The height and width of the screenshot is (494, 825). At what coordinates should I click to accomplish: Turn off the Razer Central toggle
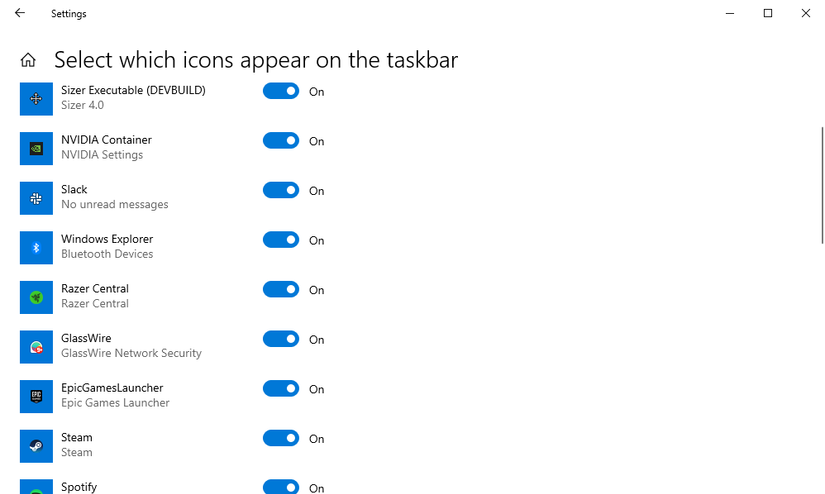[281, 290]
